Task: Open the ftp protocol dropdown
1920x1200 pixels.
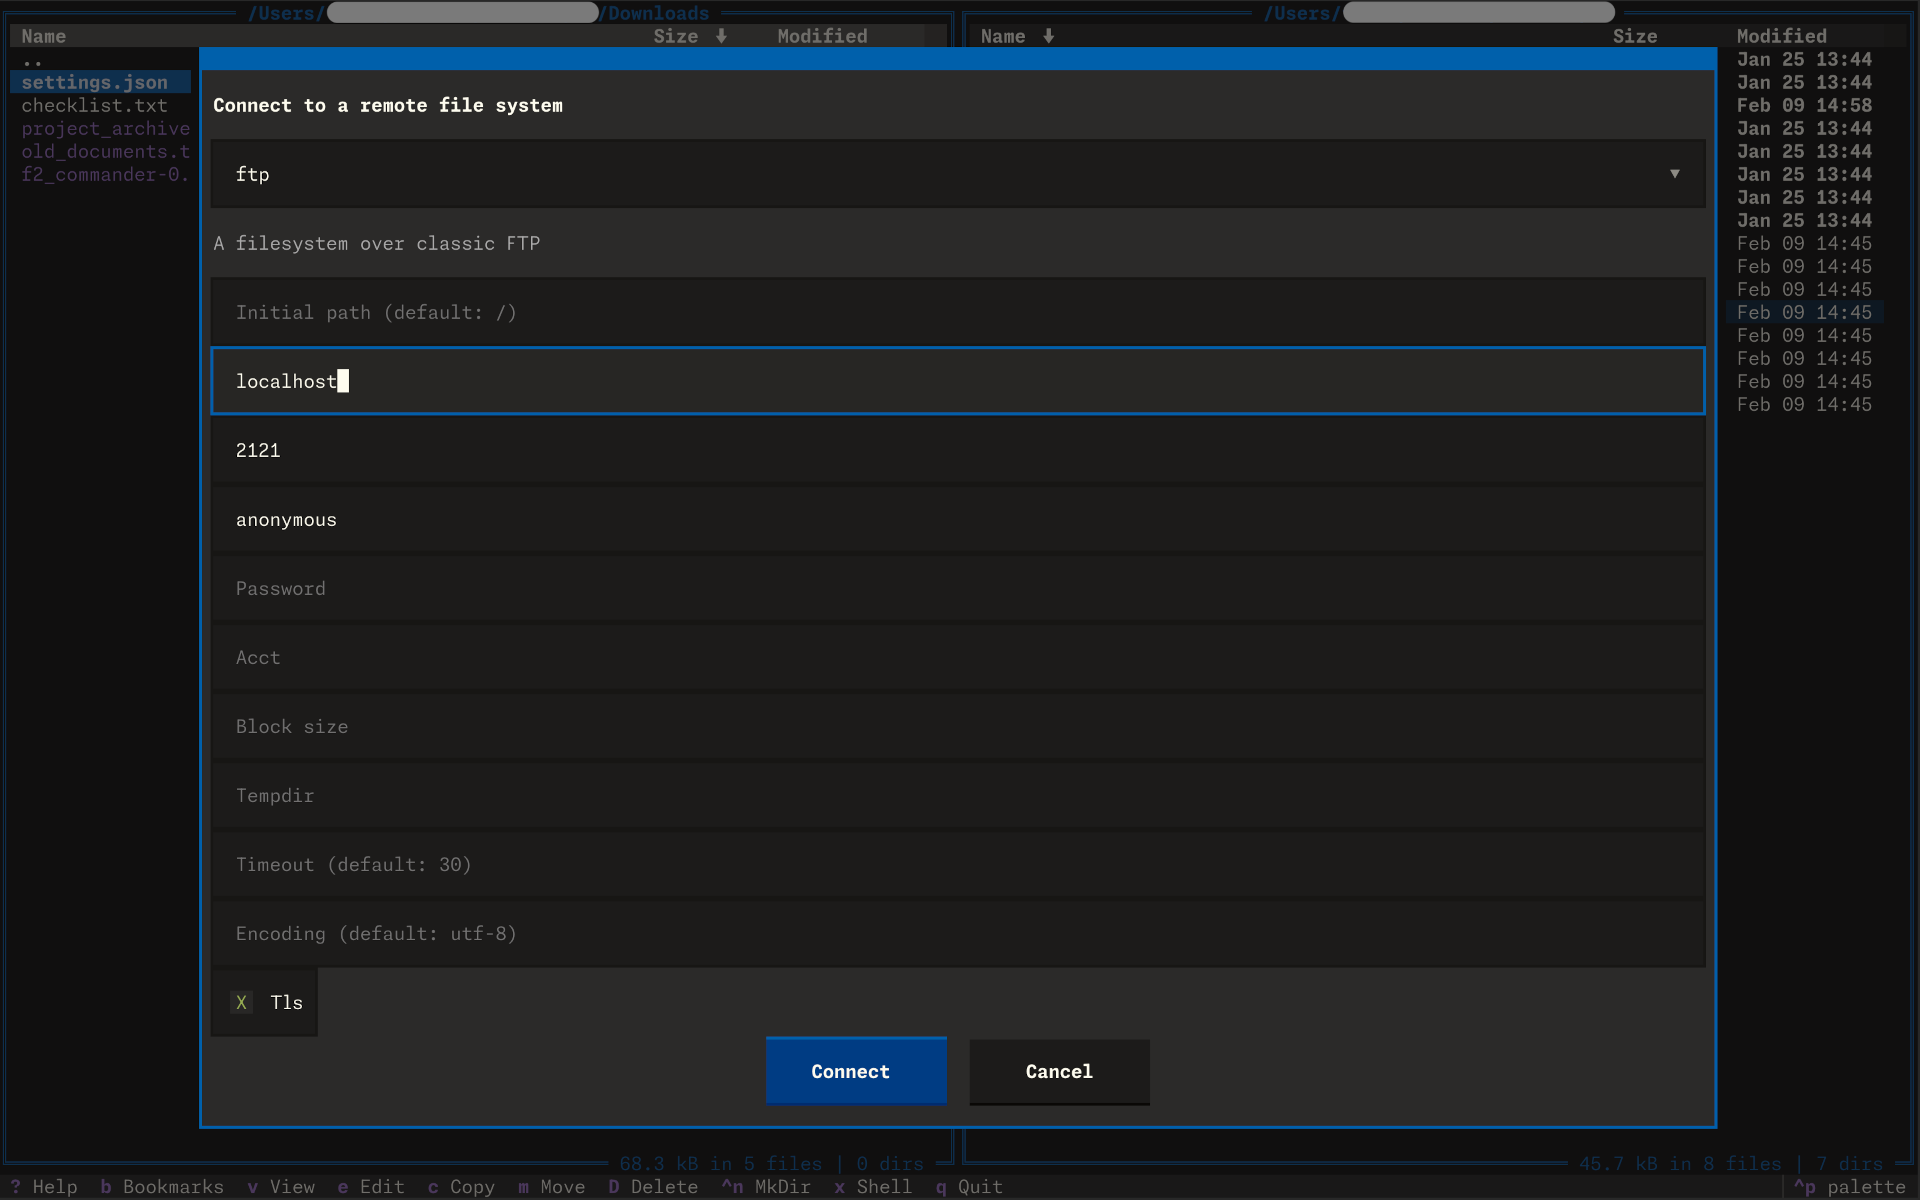Action: 957,174
